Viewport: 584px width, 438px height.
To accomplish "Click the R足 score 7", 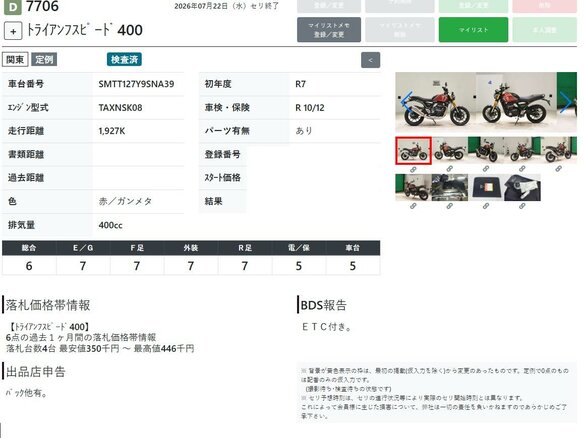I will pyautogui.click(x=245, y=266).
